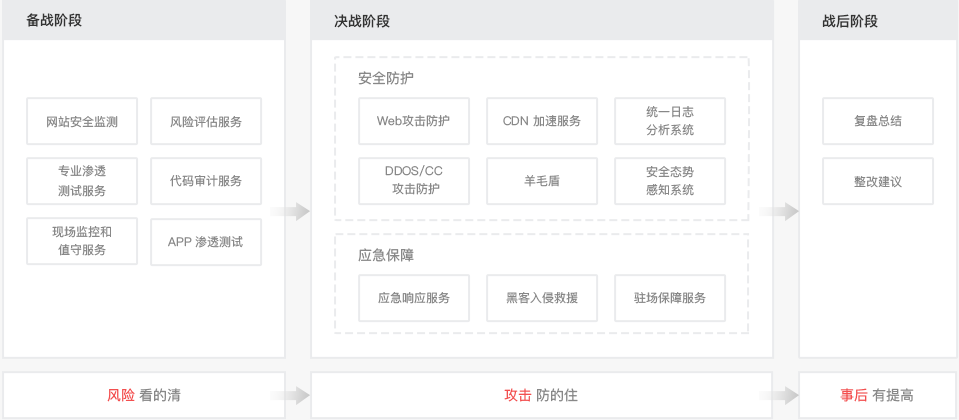This screenshot has width=959, height=420.
Task: Select the 风险评估服务 box
Action: [x=206, y=122]
